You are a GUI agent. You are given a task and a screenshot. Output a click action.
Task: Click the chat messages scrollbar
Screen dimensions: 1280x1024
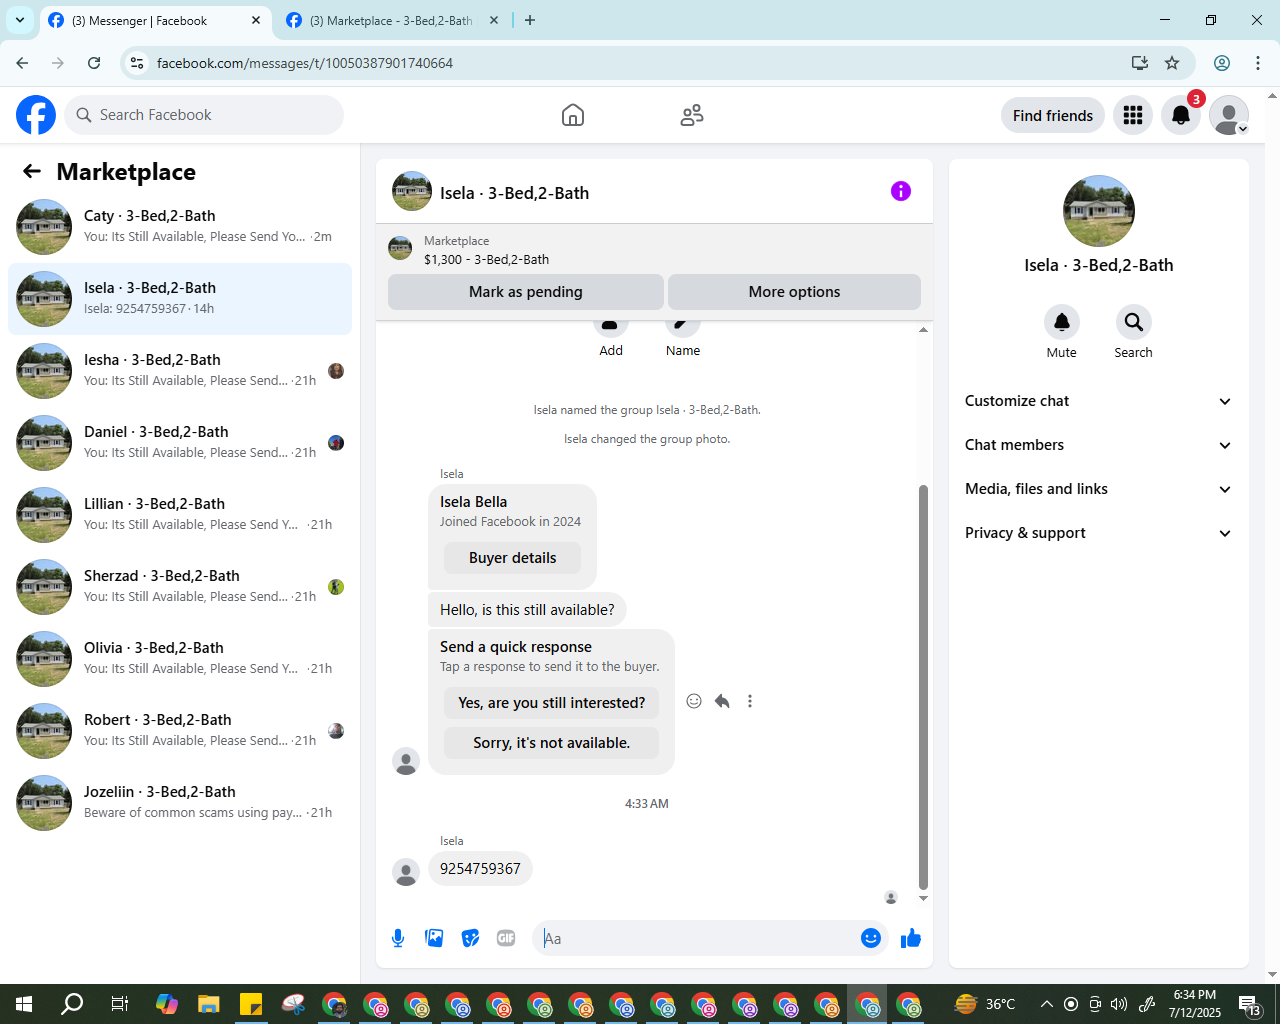click(923, 687)
